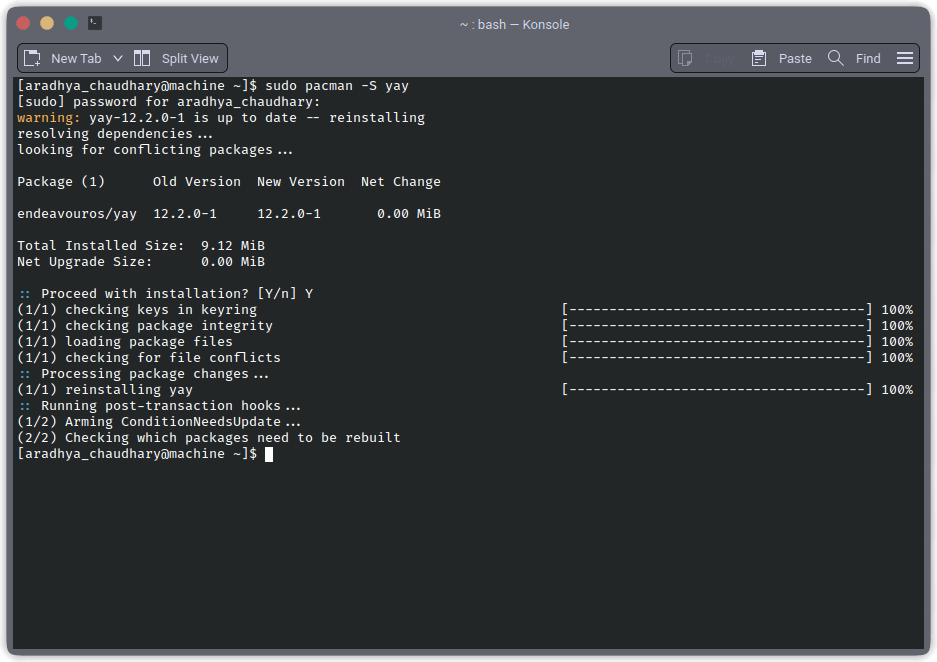
Task: Click the Split View icon
Action: tap(142, 58)
